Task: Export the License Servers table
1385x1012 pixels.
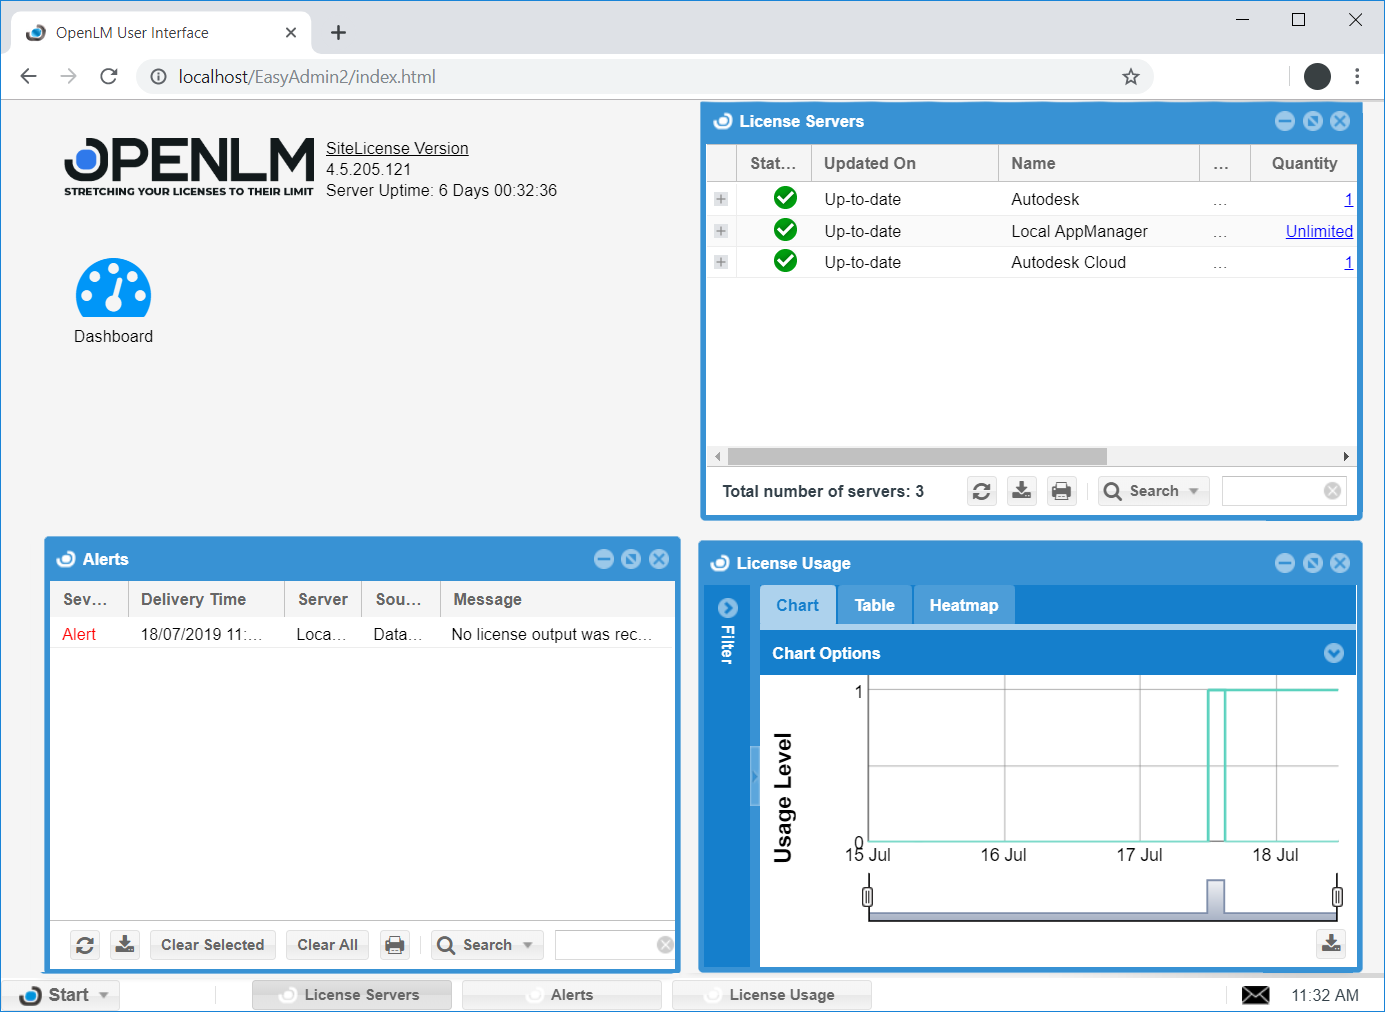Action: (x=1021, y=491)
